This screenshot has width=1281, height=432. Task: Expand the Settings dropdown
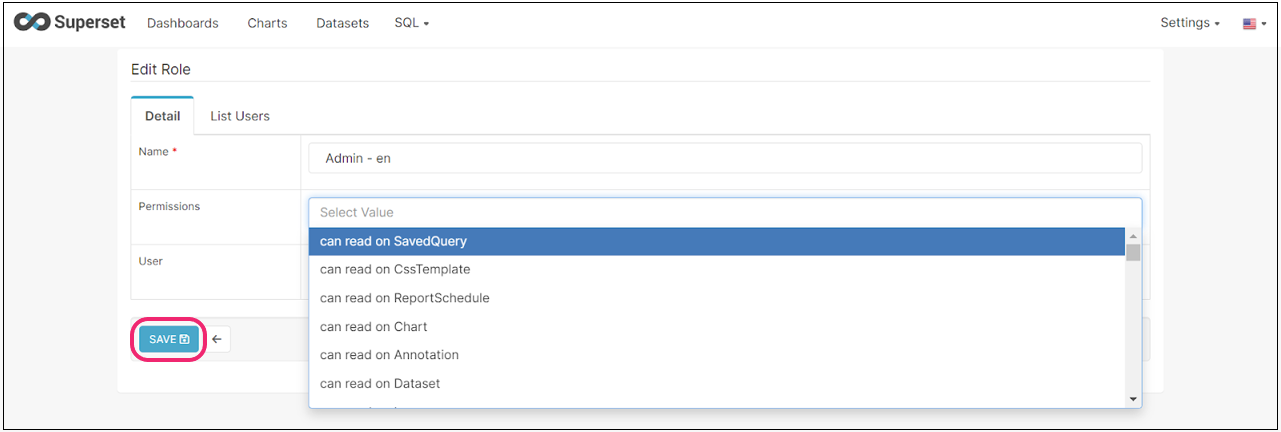1190,23
